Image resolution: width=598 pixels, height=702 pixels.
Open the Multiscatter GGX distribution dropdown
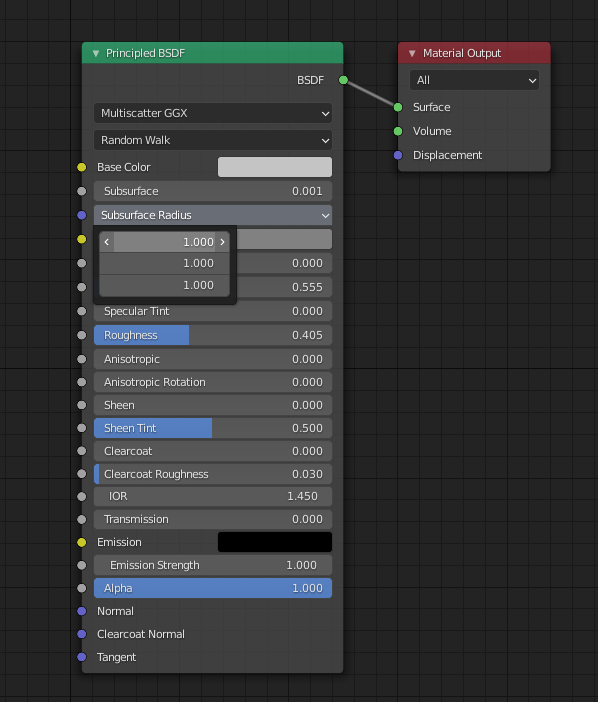213,113
